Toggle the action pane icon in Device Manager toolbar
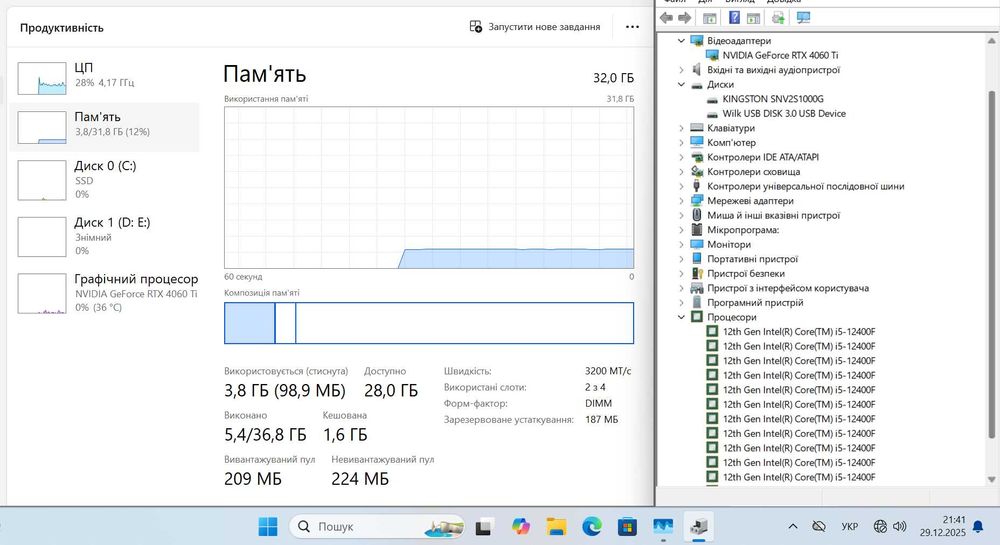Screen dimensions: 1000x545 click(753, 18)
